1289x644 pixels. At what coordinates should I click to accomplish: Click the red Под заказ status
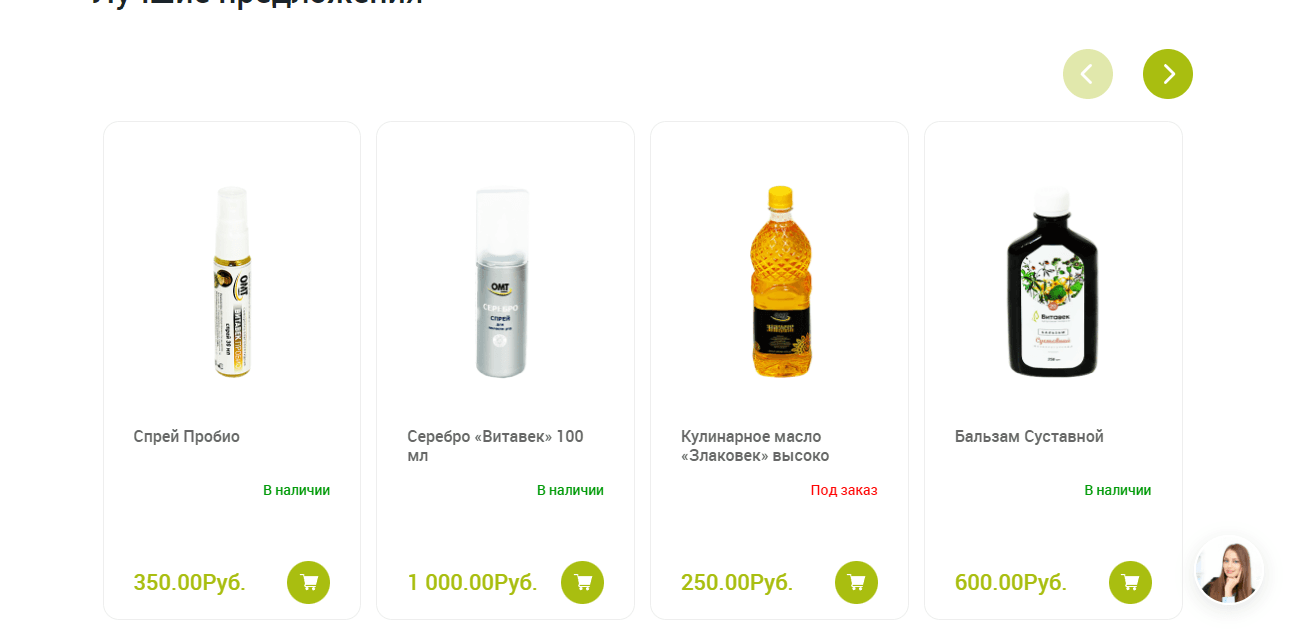pos(844,490)
